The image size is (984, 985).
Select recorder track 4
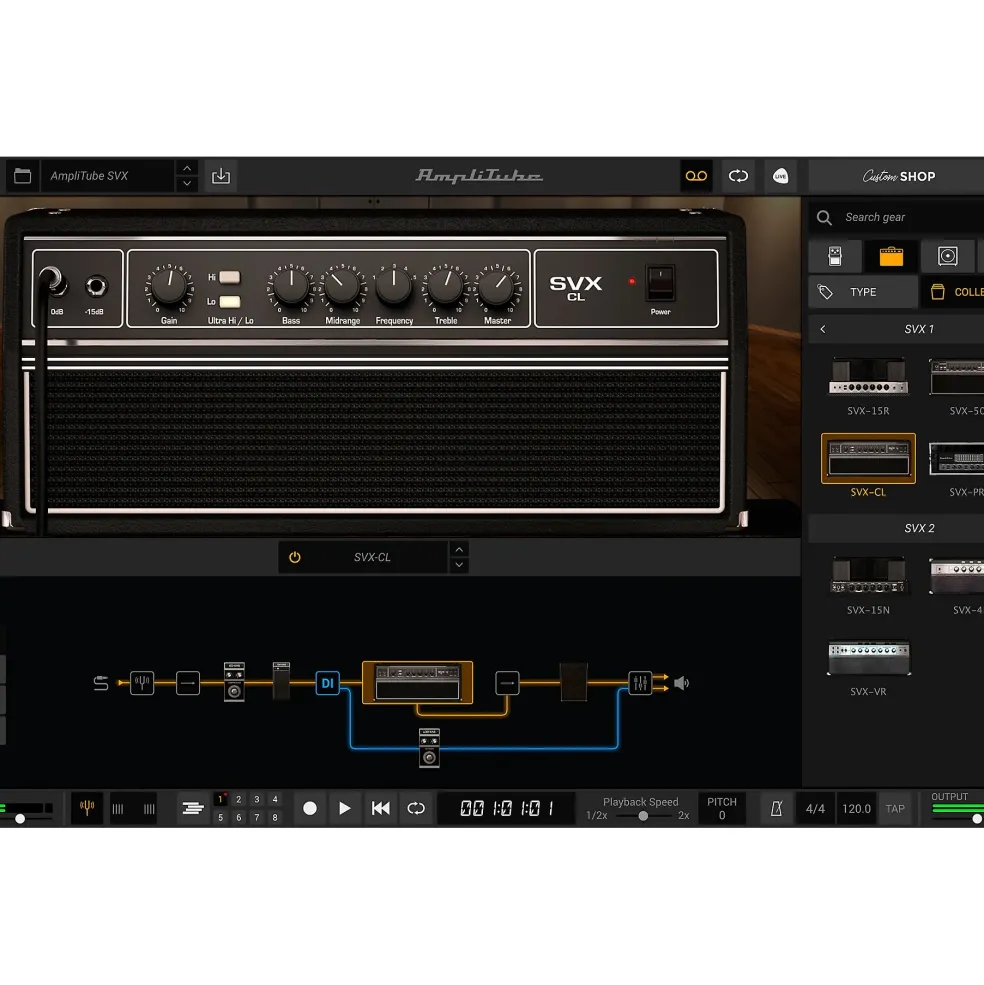[275, 800]
